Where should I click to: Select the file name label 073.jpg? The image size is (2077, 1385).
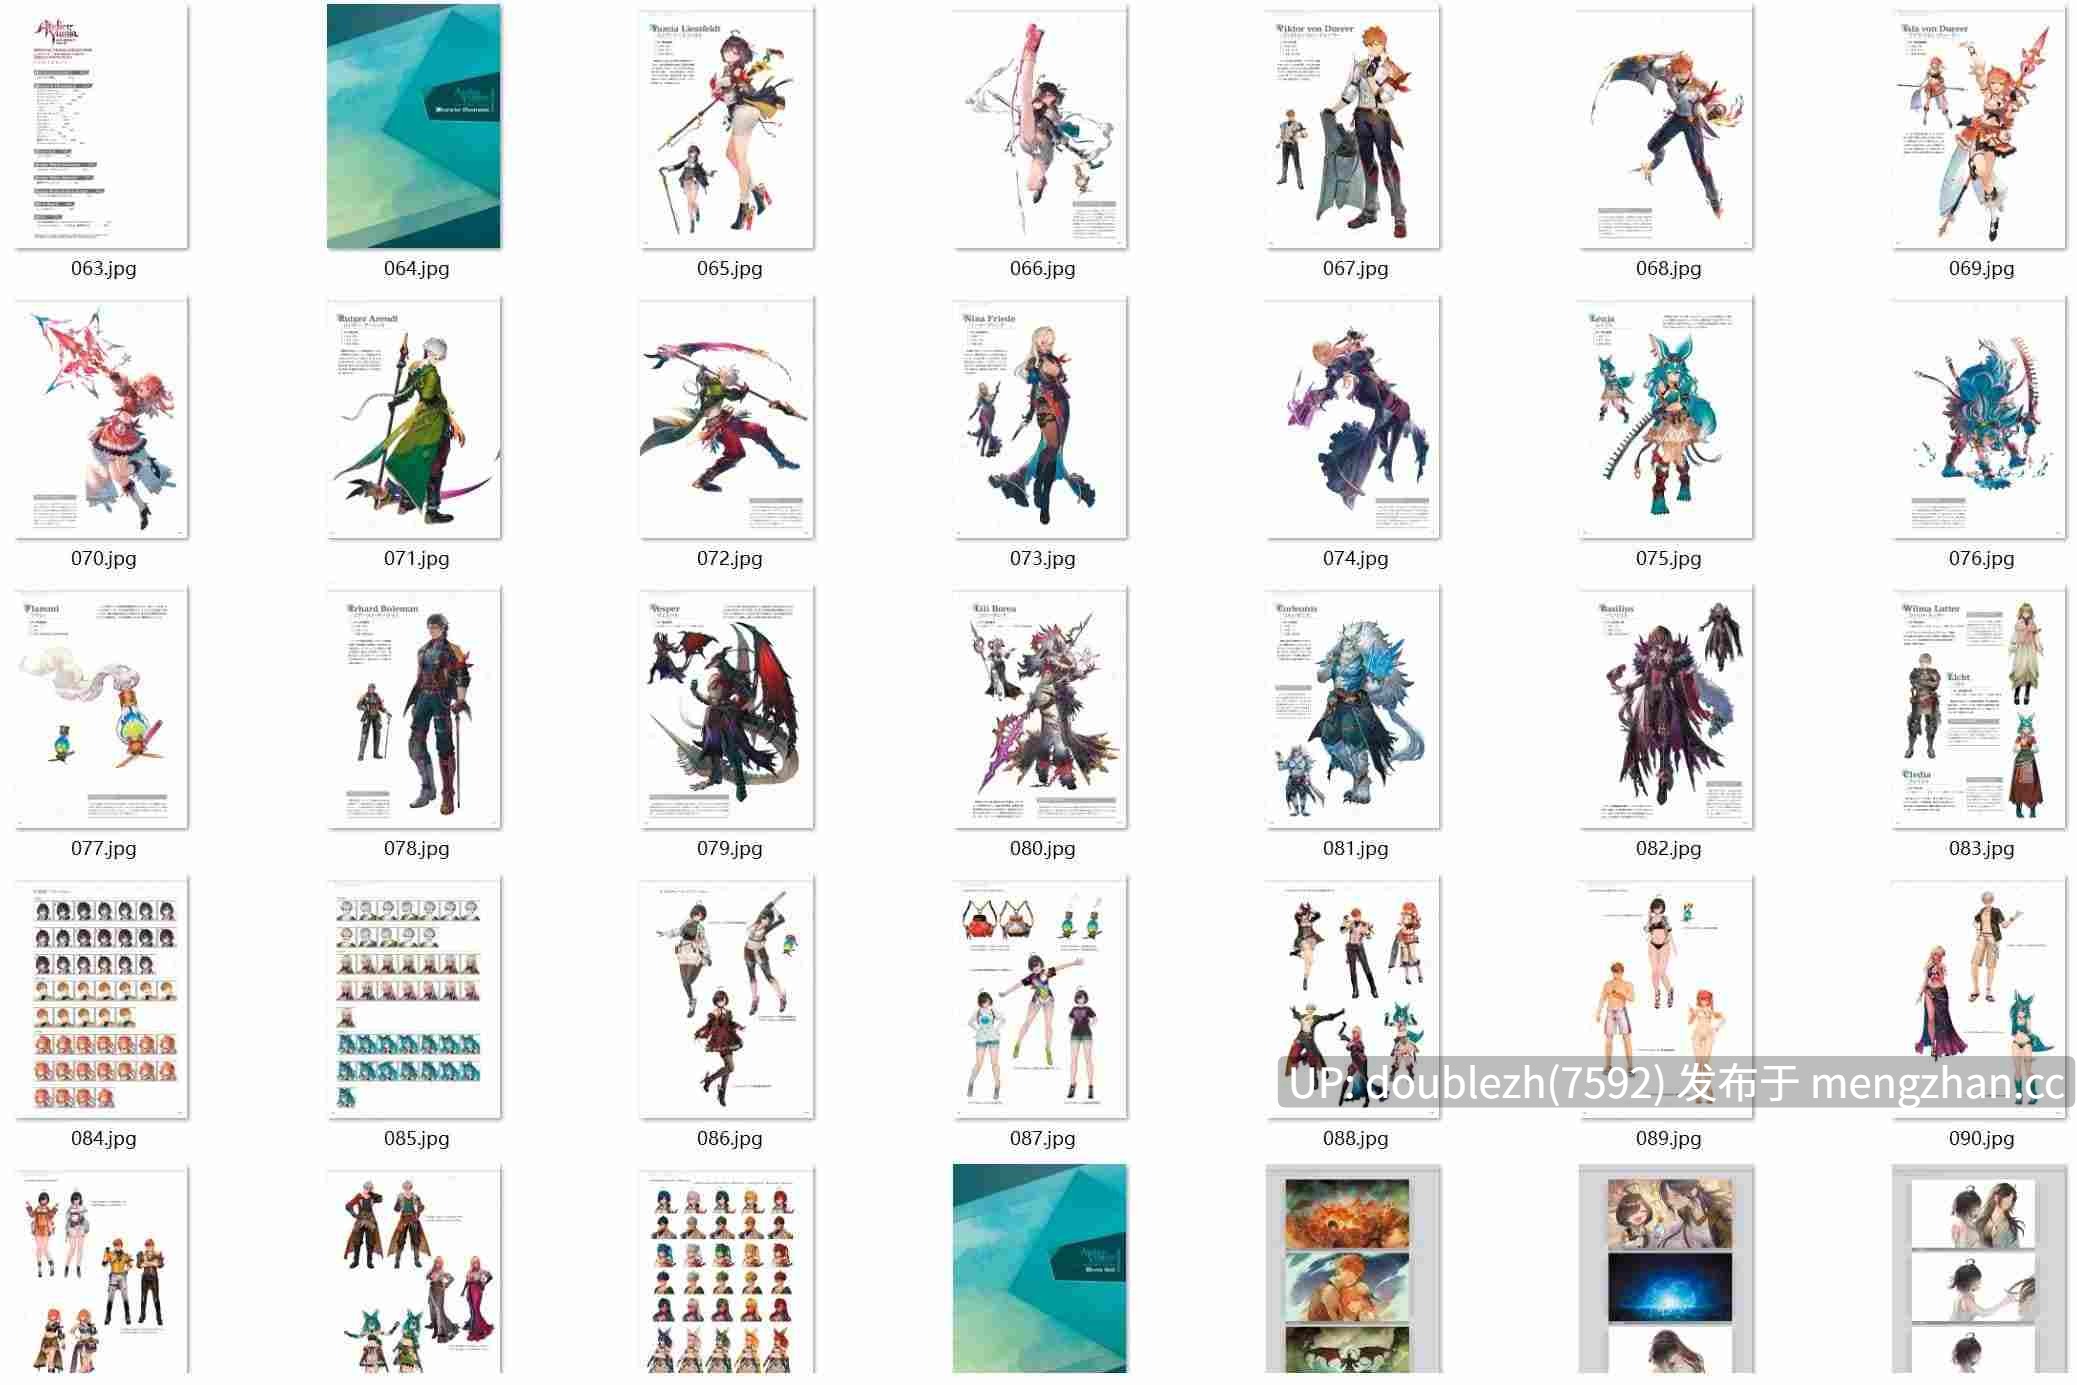tap(1042, 558)
